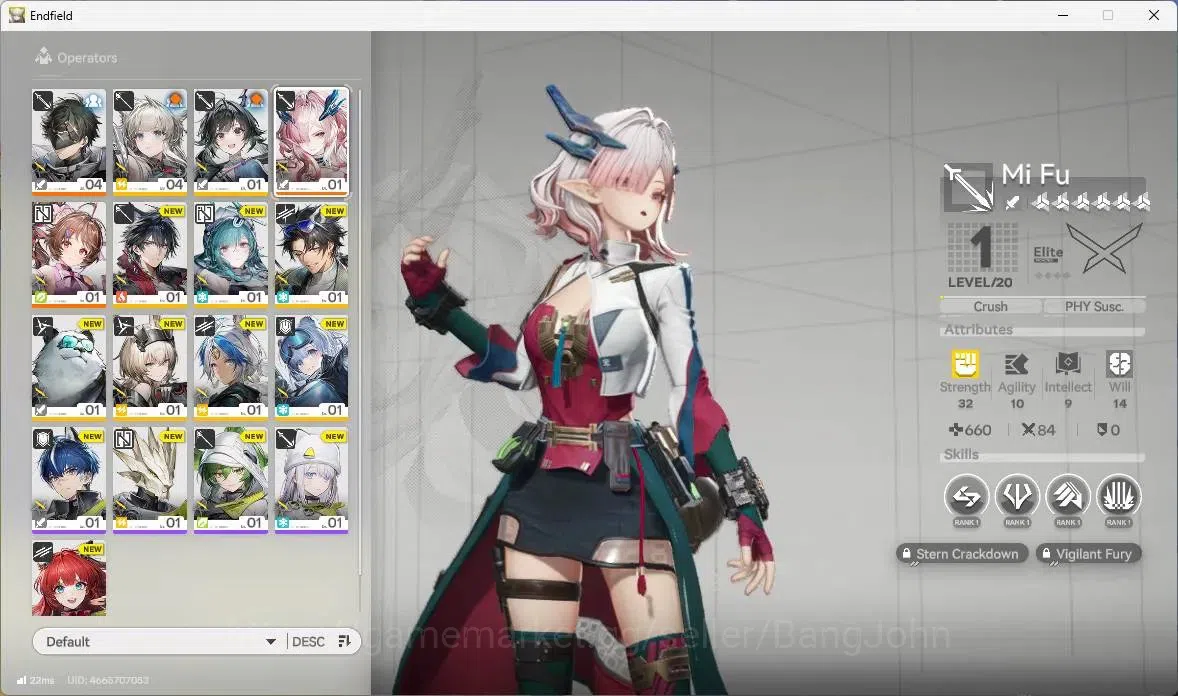Pick the pink-haired Mi Fu operator card
Image resolution: width=1178 pixels, height=696 pixels.
click(x=312, y=142)
